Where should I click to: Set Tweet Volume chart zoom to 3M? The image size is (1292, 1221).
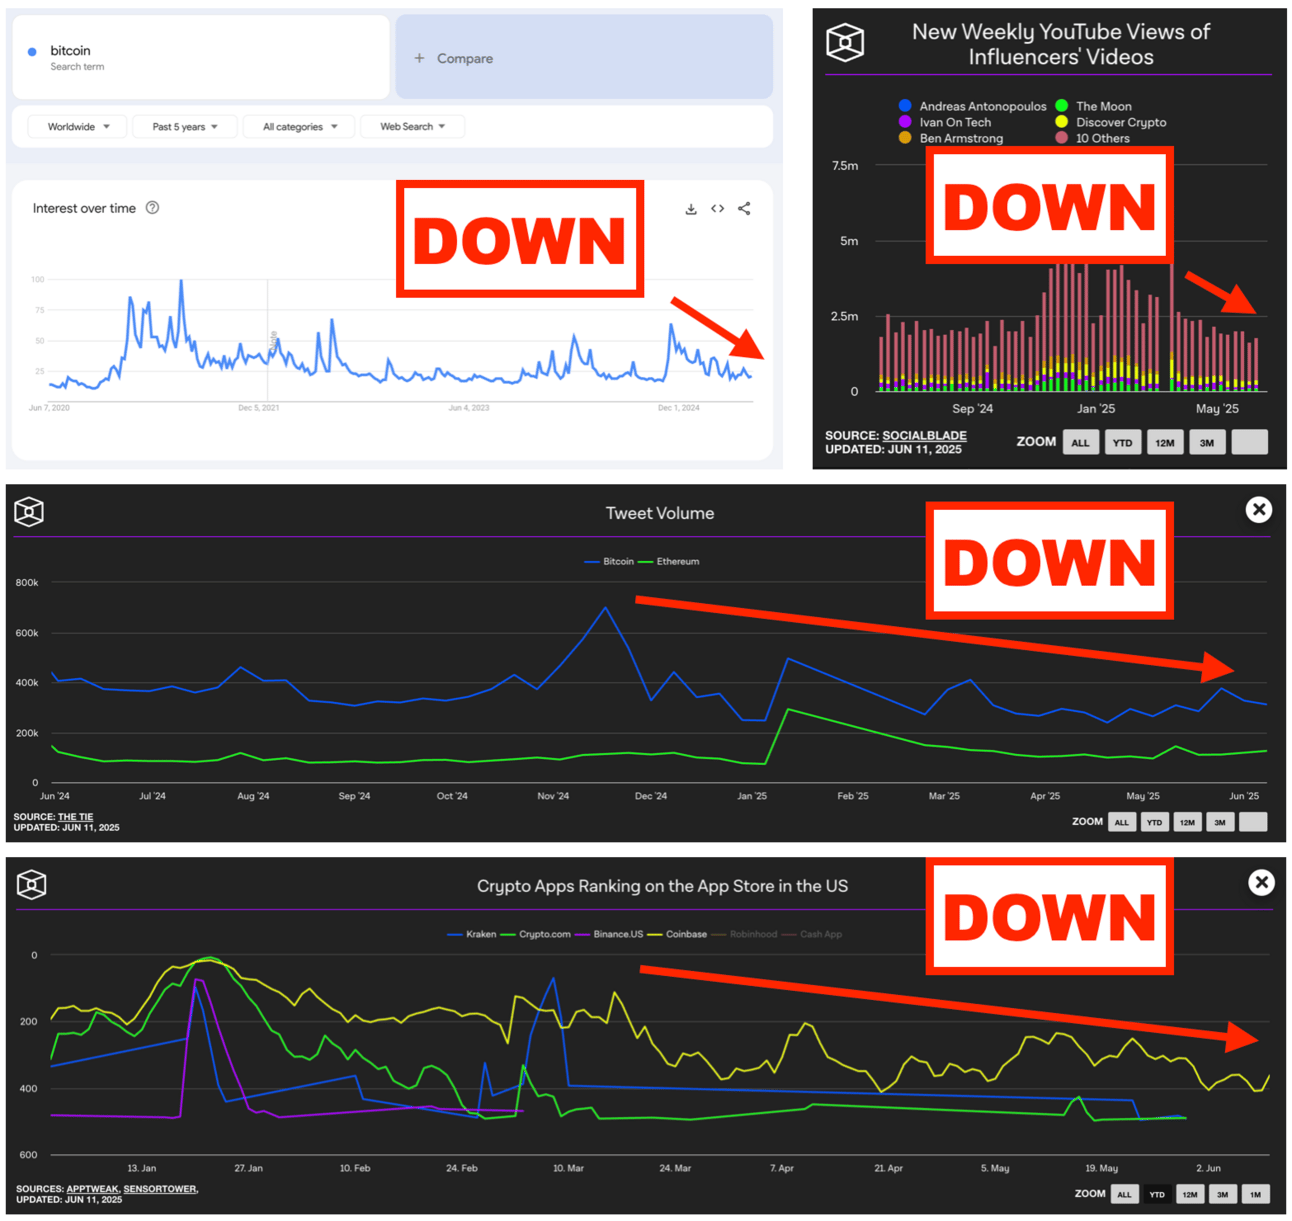coord(1220,822)
